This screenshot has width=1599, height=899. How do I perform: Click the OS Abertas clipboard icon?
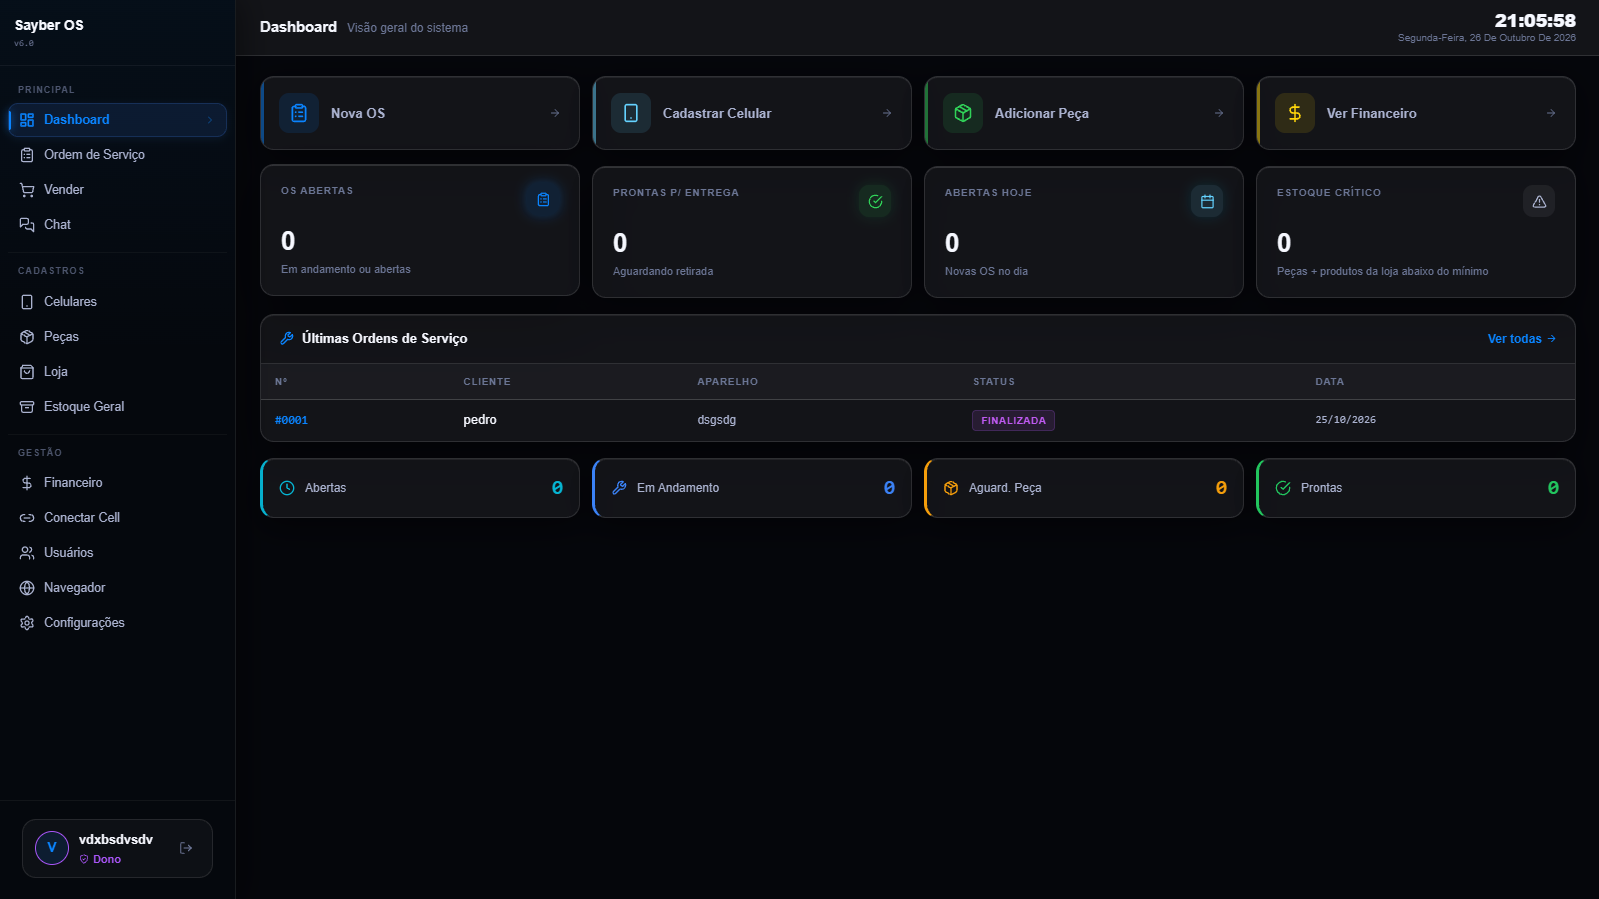[543, 199]
